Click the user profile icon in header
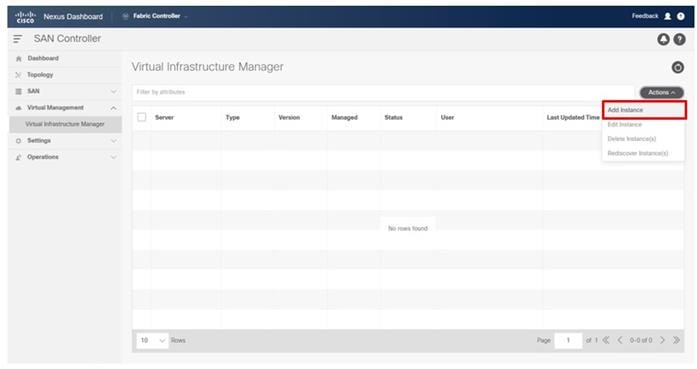The height and width of the screenshot is (369, 697). click(667, 16)
